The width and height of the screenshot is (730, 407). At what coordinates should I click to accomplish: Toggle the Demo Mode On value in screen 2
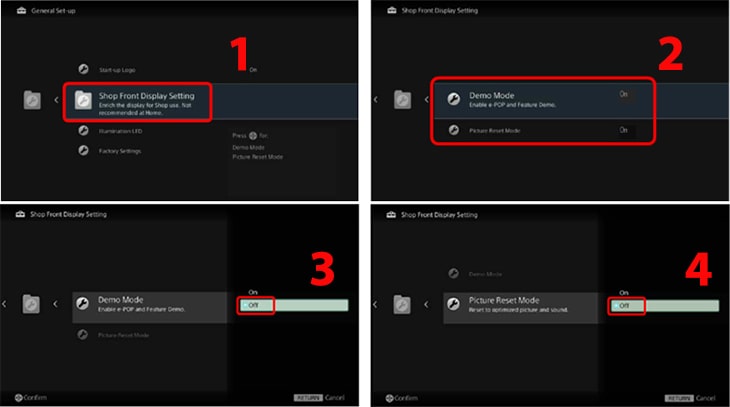point(623,94)
